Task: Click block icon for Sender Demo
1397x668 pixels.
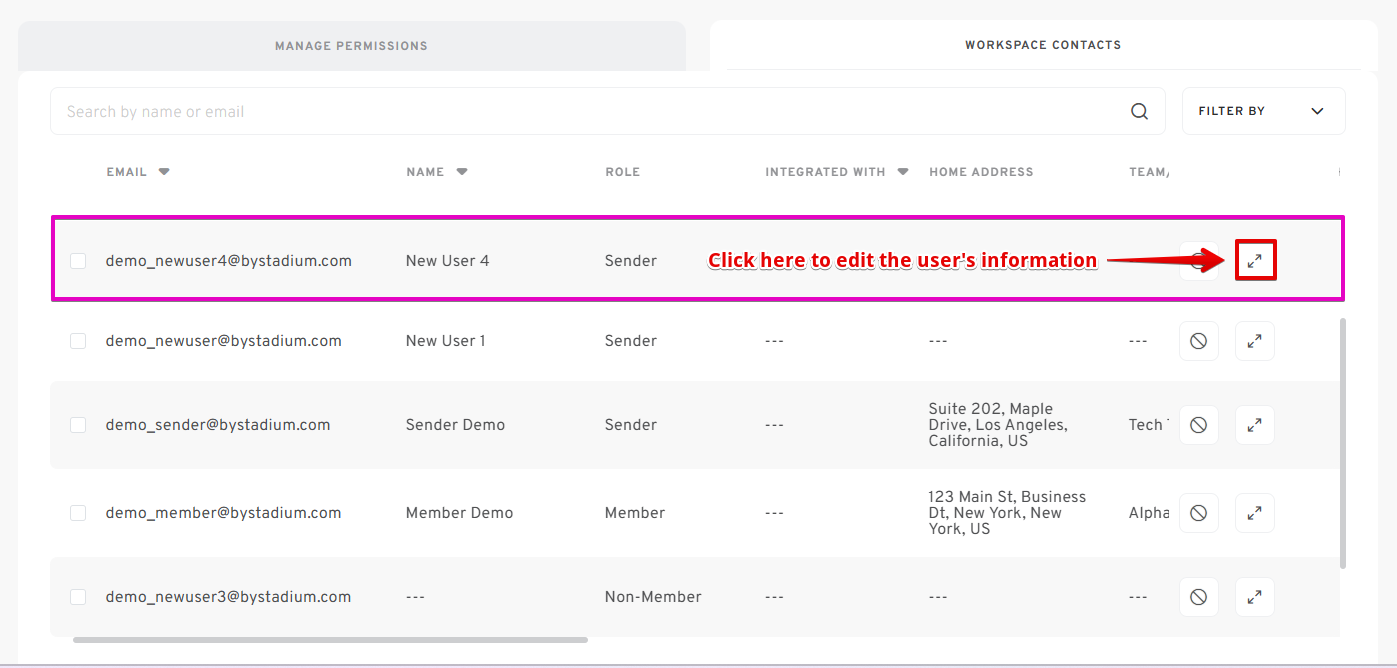Action: pos(1198,425)
